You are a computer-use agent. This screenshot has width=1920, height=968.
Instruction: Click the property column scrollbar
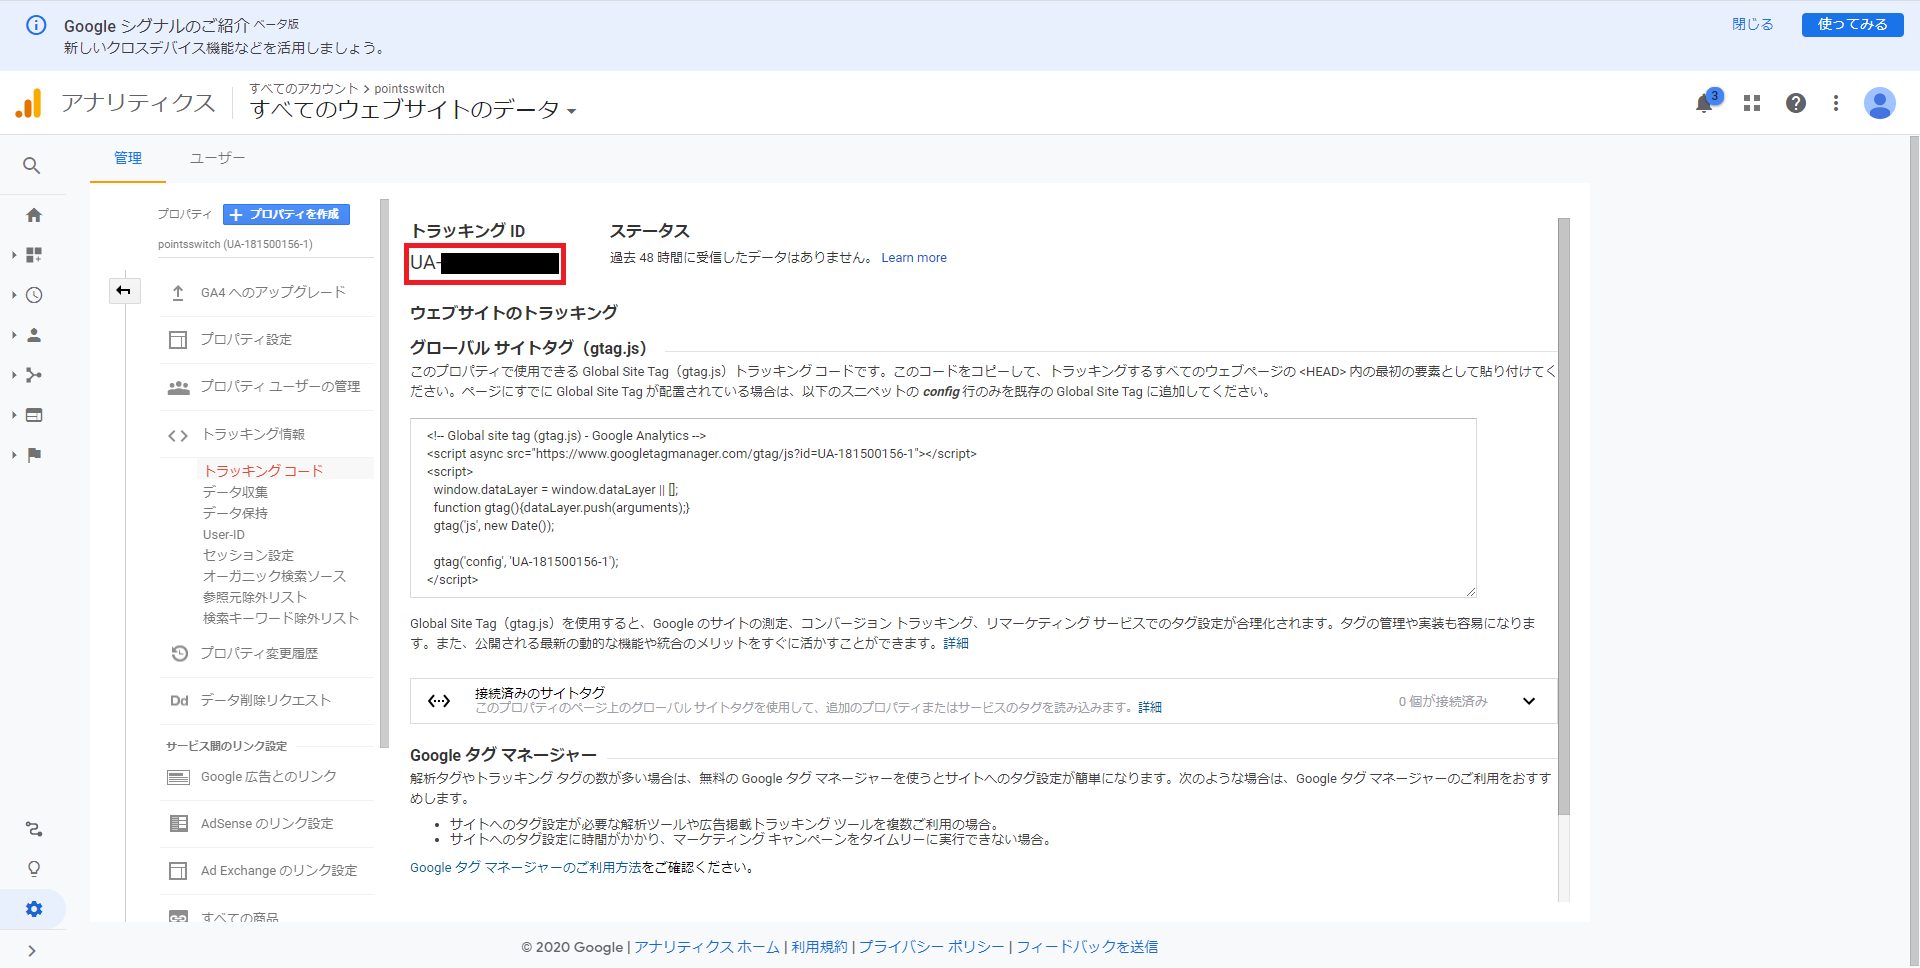385,474
